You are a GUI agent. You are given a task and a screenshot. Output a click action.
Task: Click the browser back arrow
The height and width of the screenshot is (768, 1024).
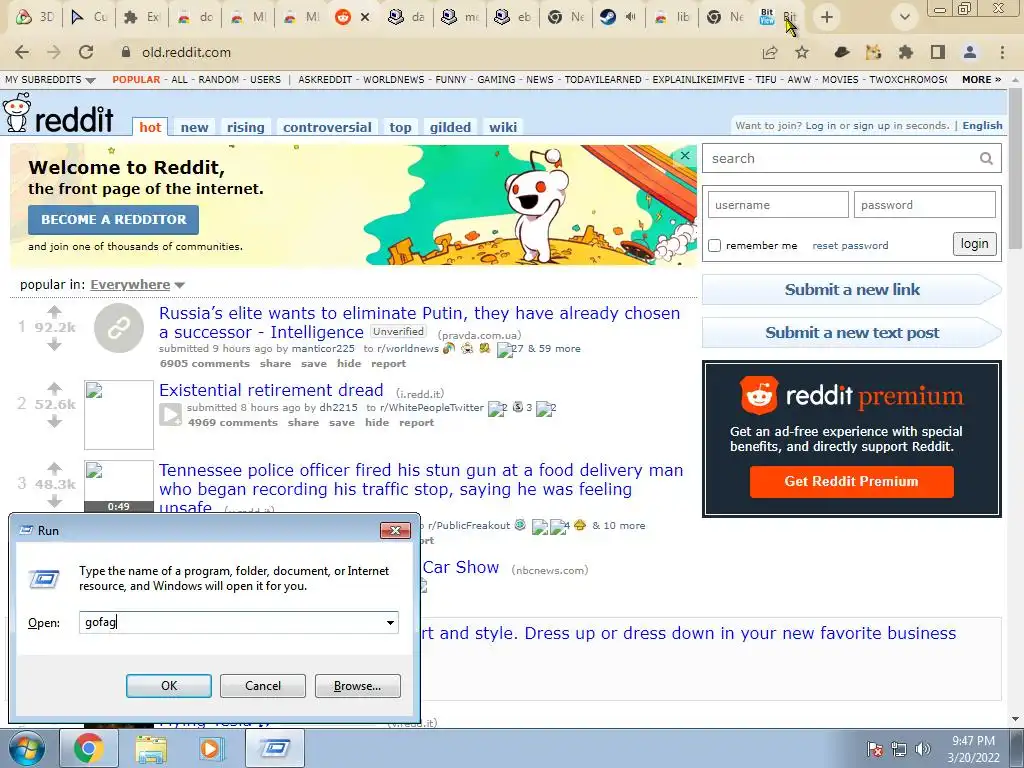[22, 52]
